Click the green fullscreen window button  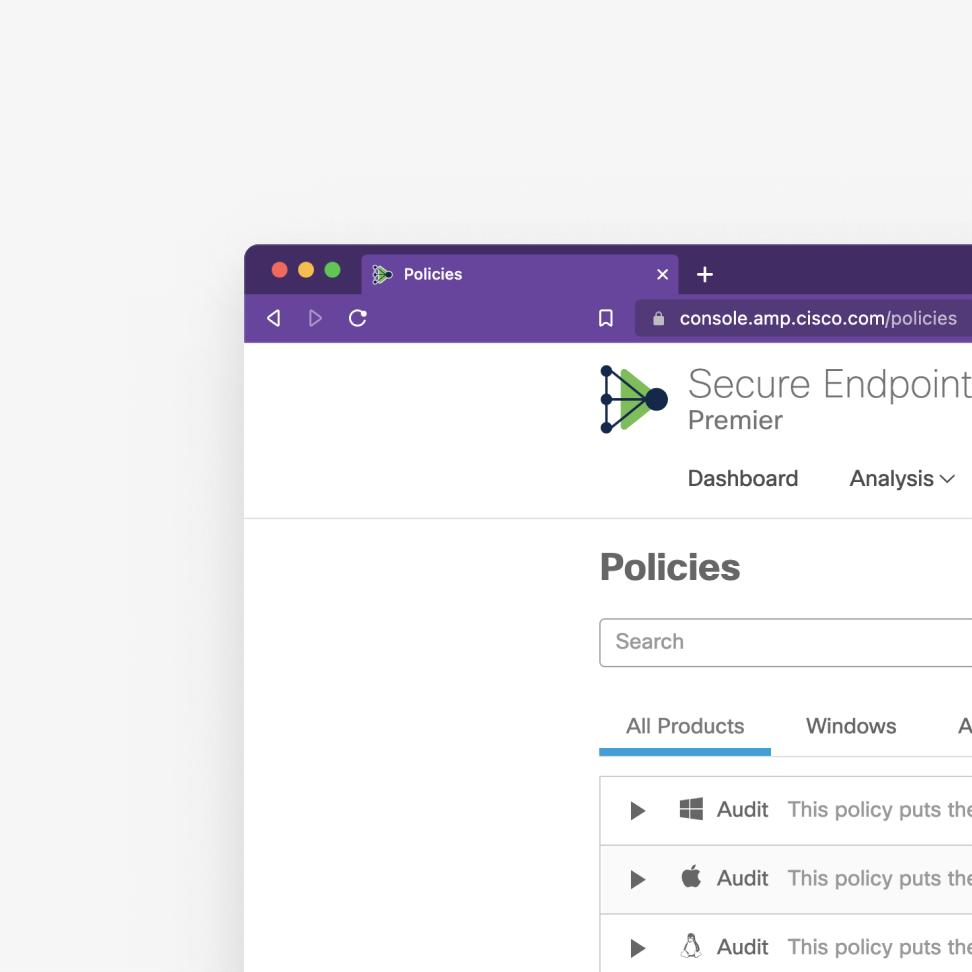pos(332,270)
